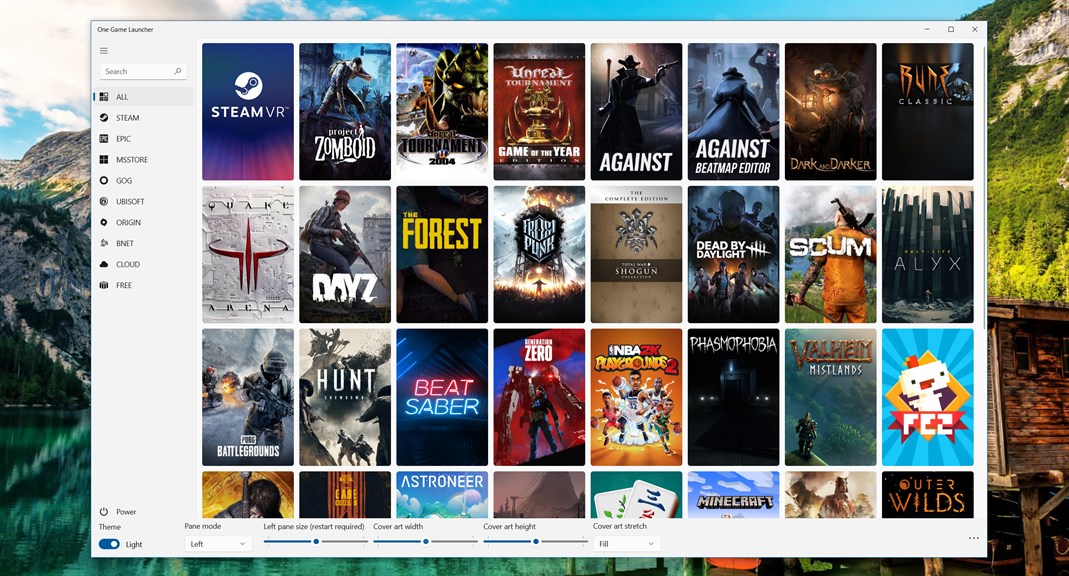Viewport: 1069px width, 576px height.
Task: Maximize the One Game Launcher window
Action: (950, 29)
